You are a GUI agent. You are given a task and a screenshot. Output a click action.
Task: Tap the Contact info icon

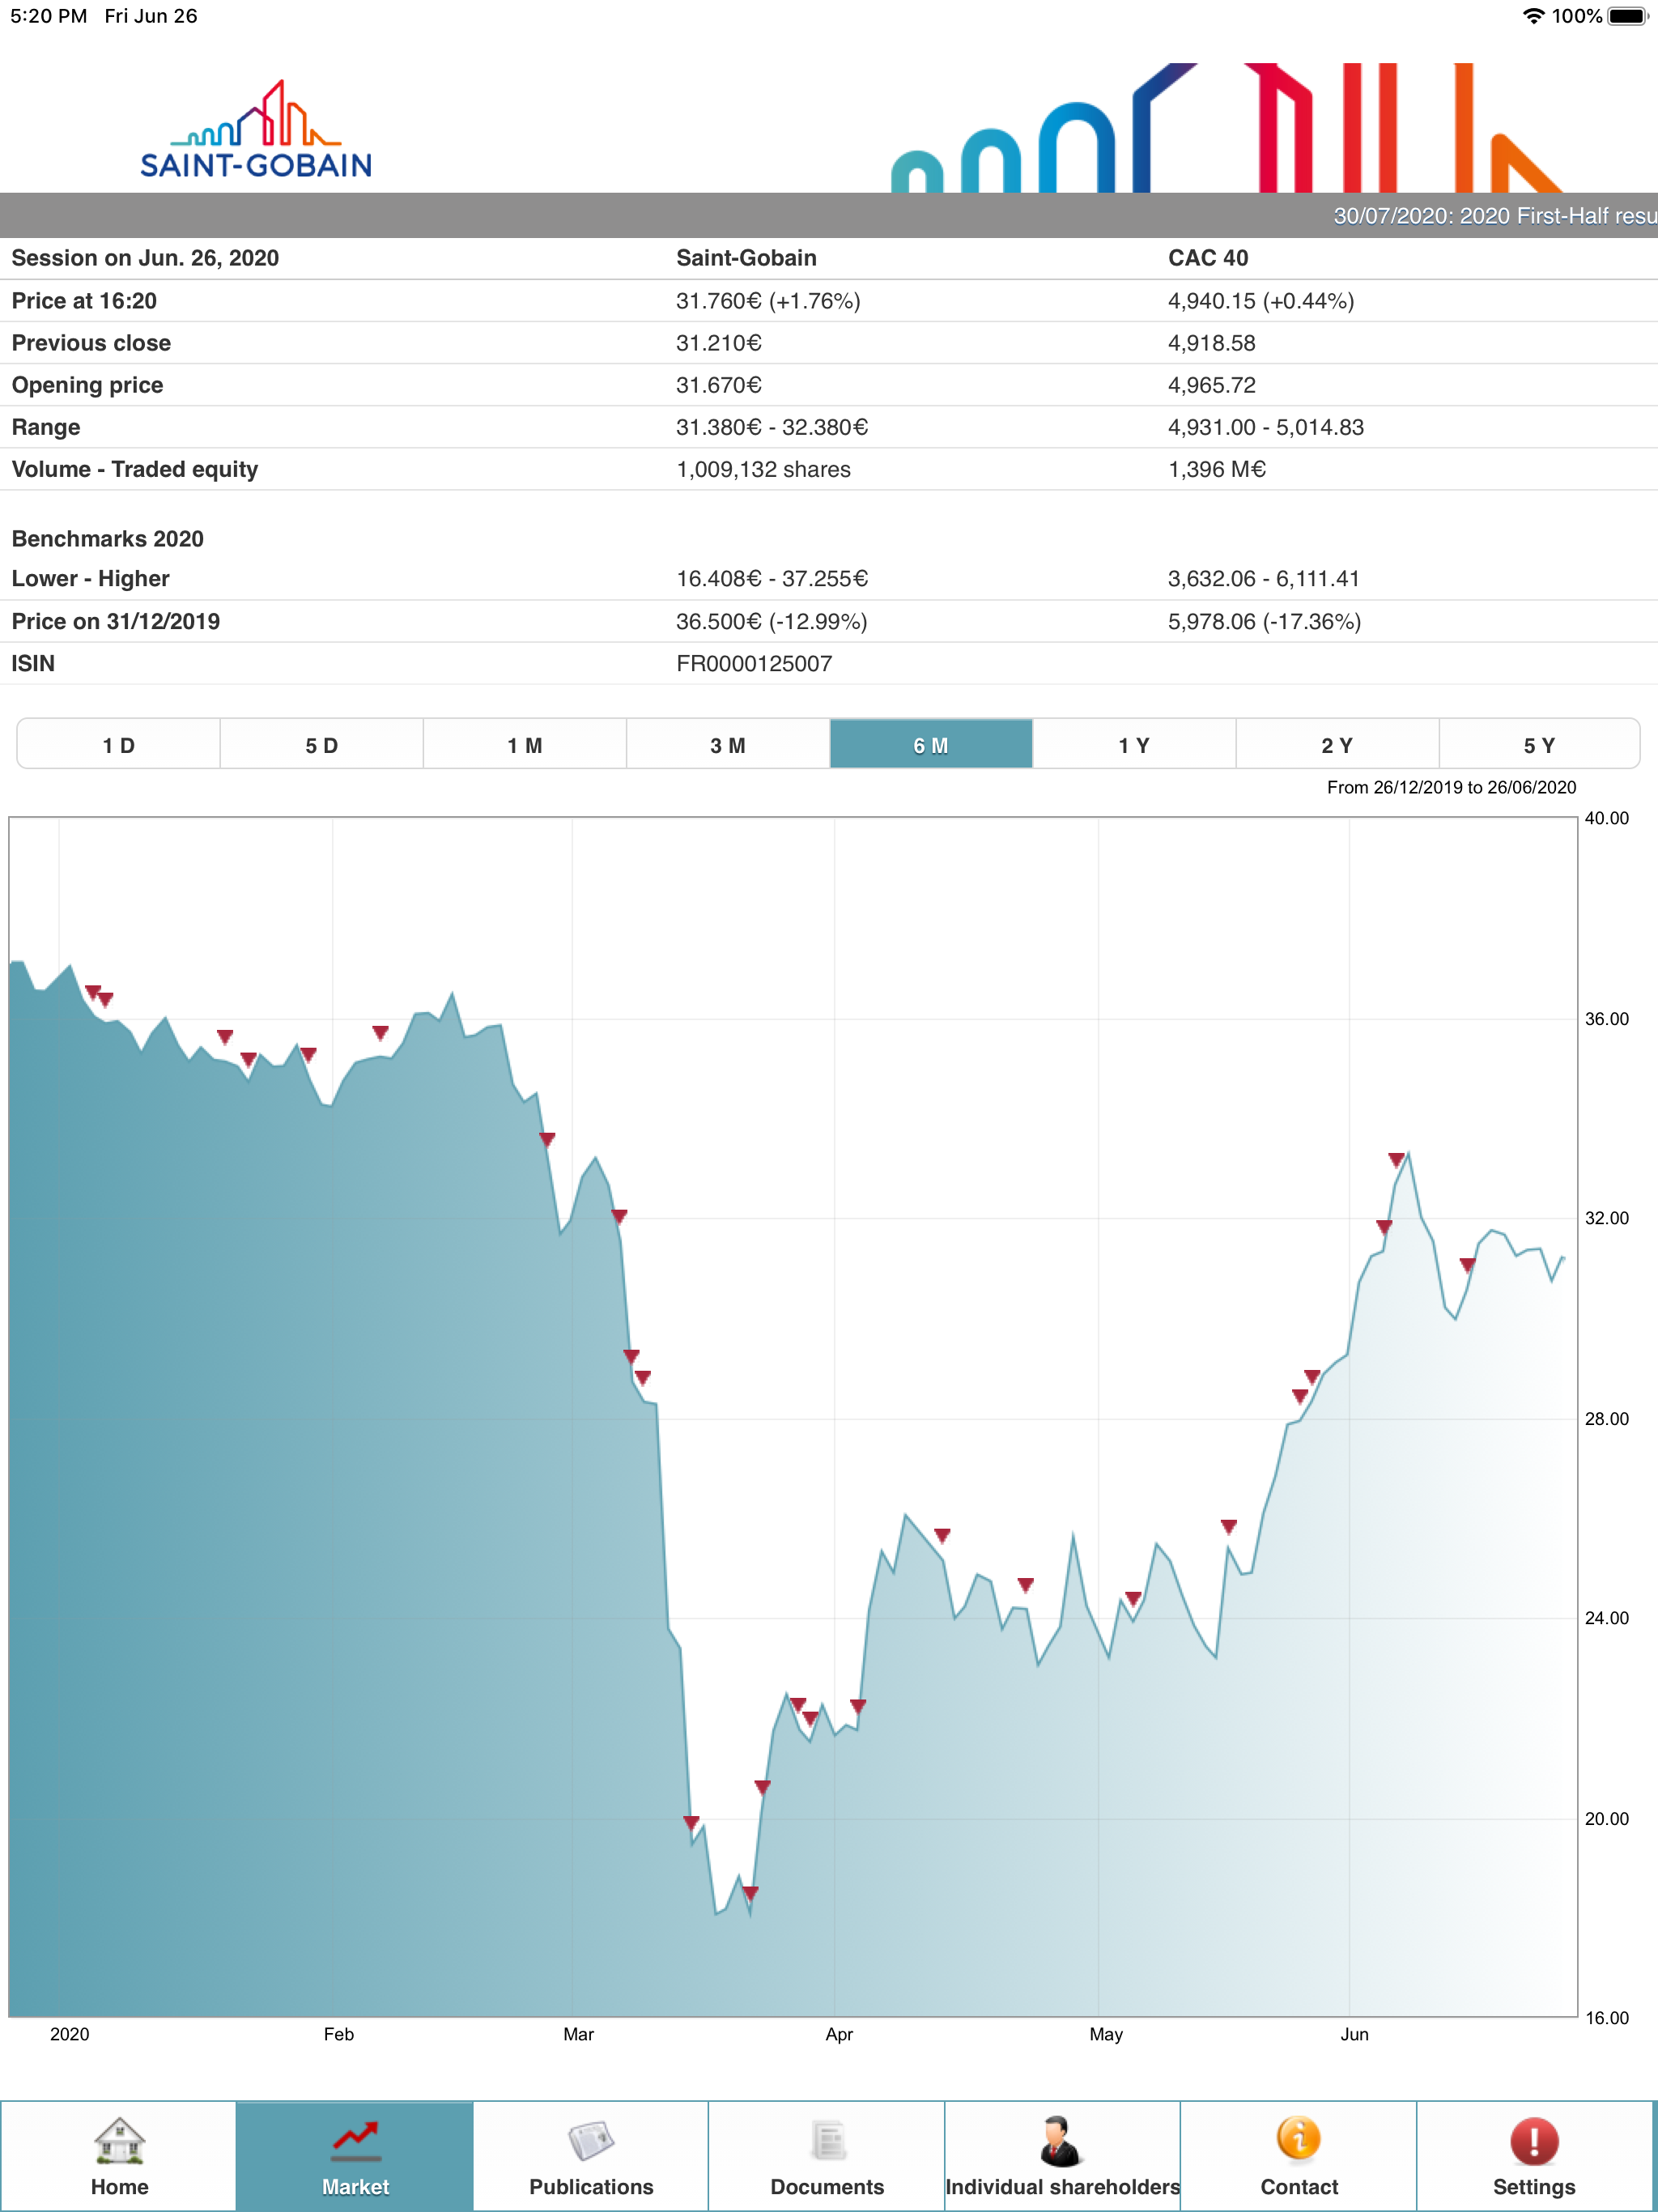point(1298,2140)
